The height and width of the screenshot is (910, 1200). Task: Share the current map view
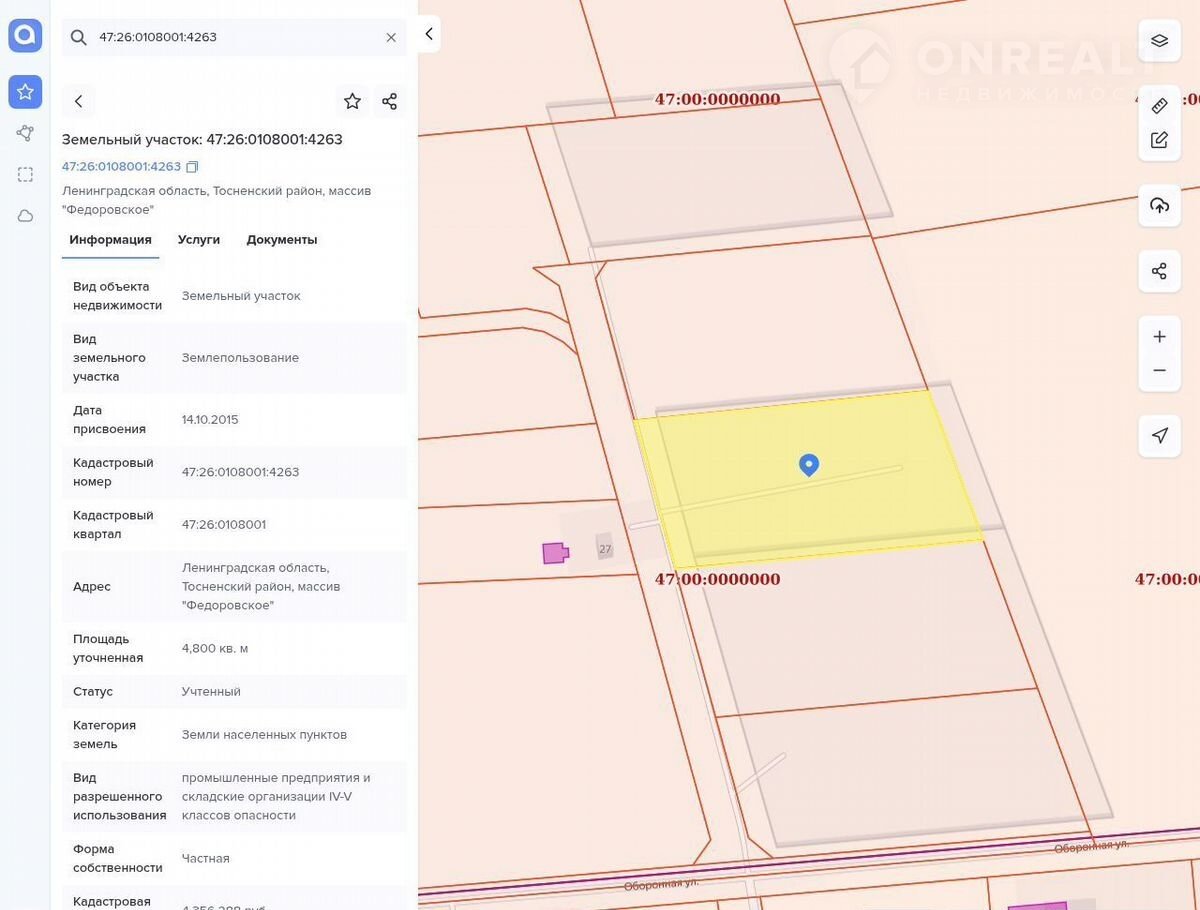coord(1159,271)
